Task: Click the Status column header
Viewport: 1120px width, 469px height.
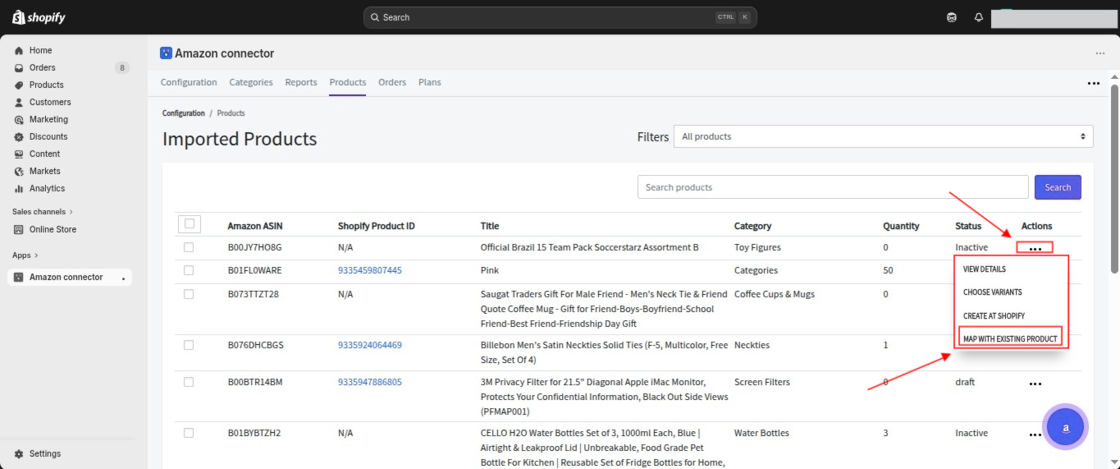Action: (x=968, y=226)
